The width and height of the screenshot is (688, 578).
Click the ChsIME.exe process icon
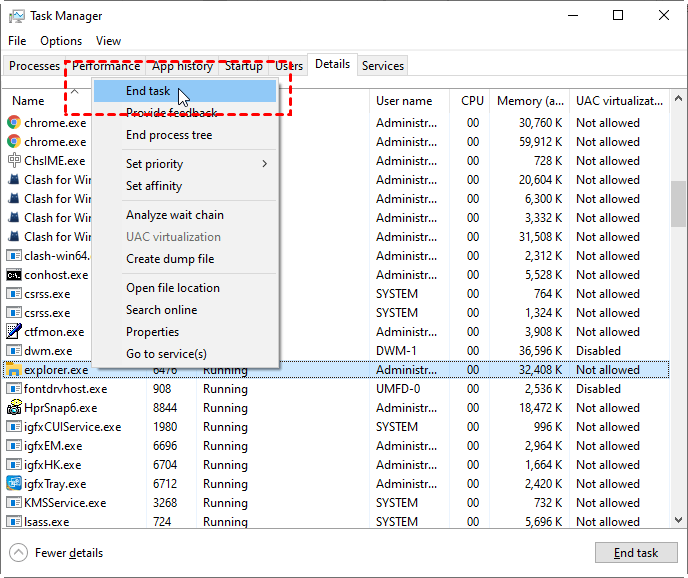(x=14, y=161)
